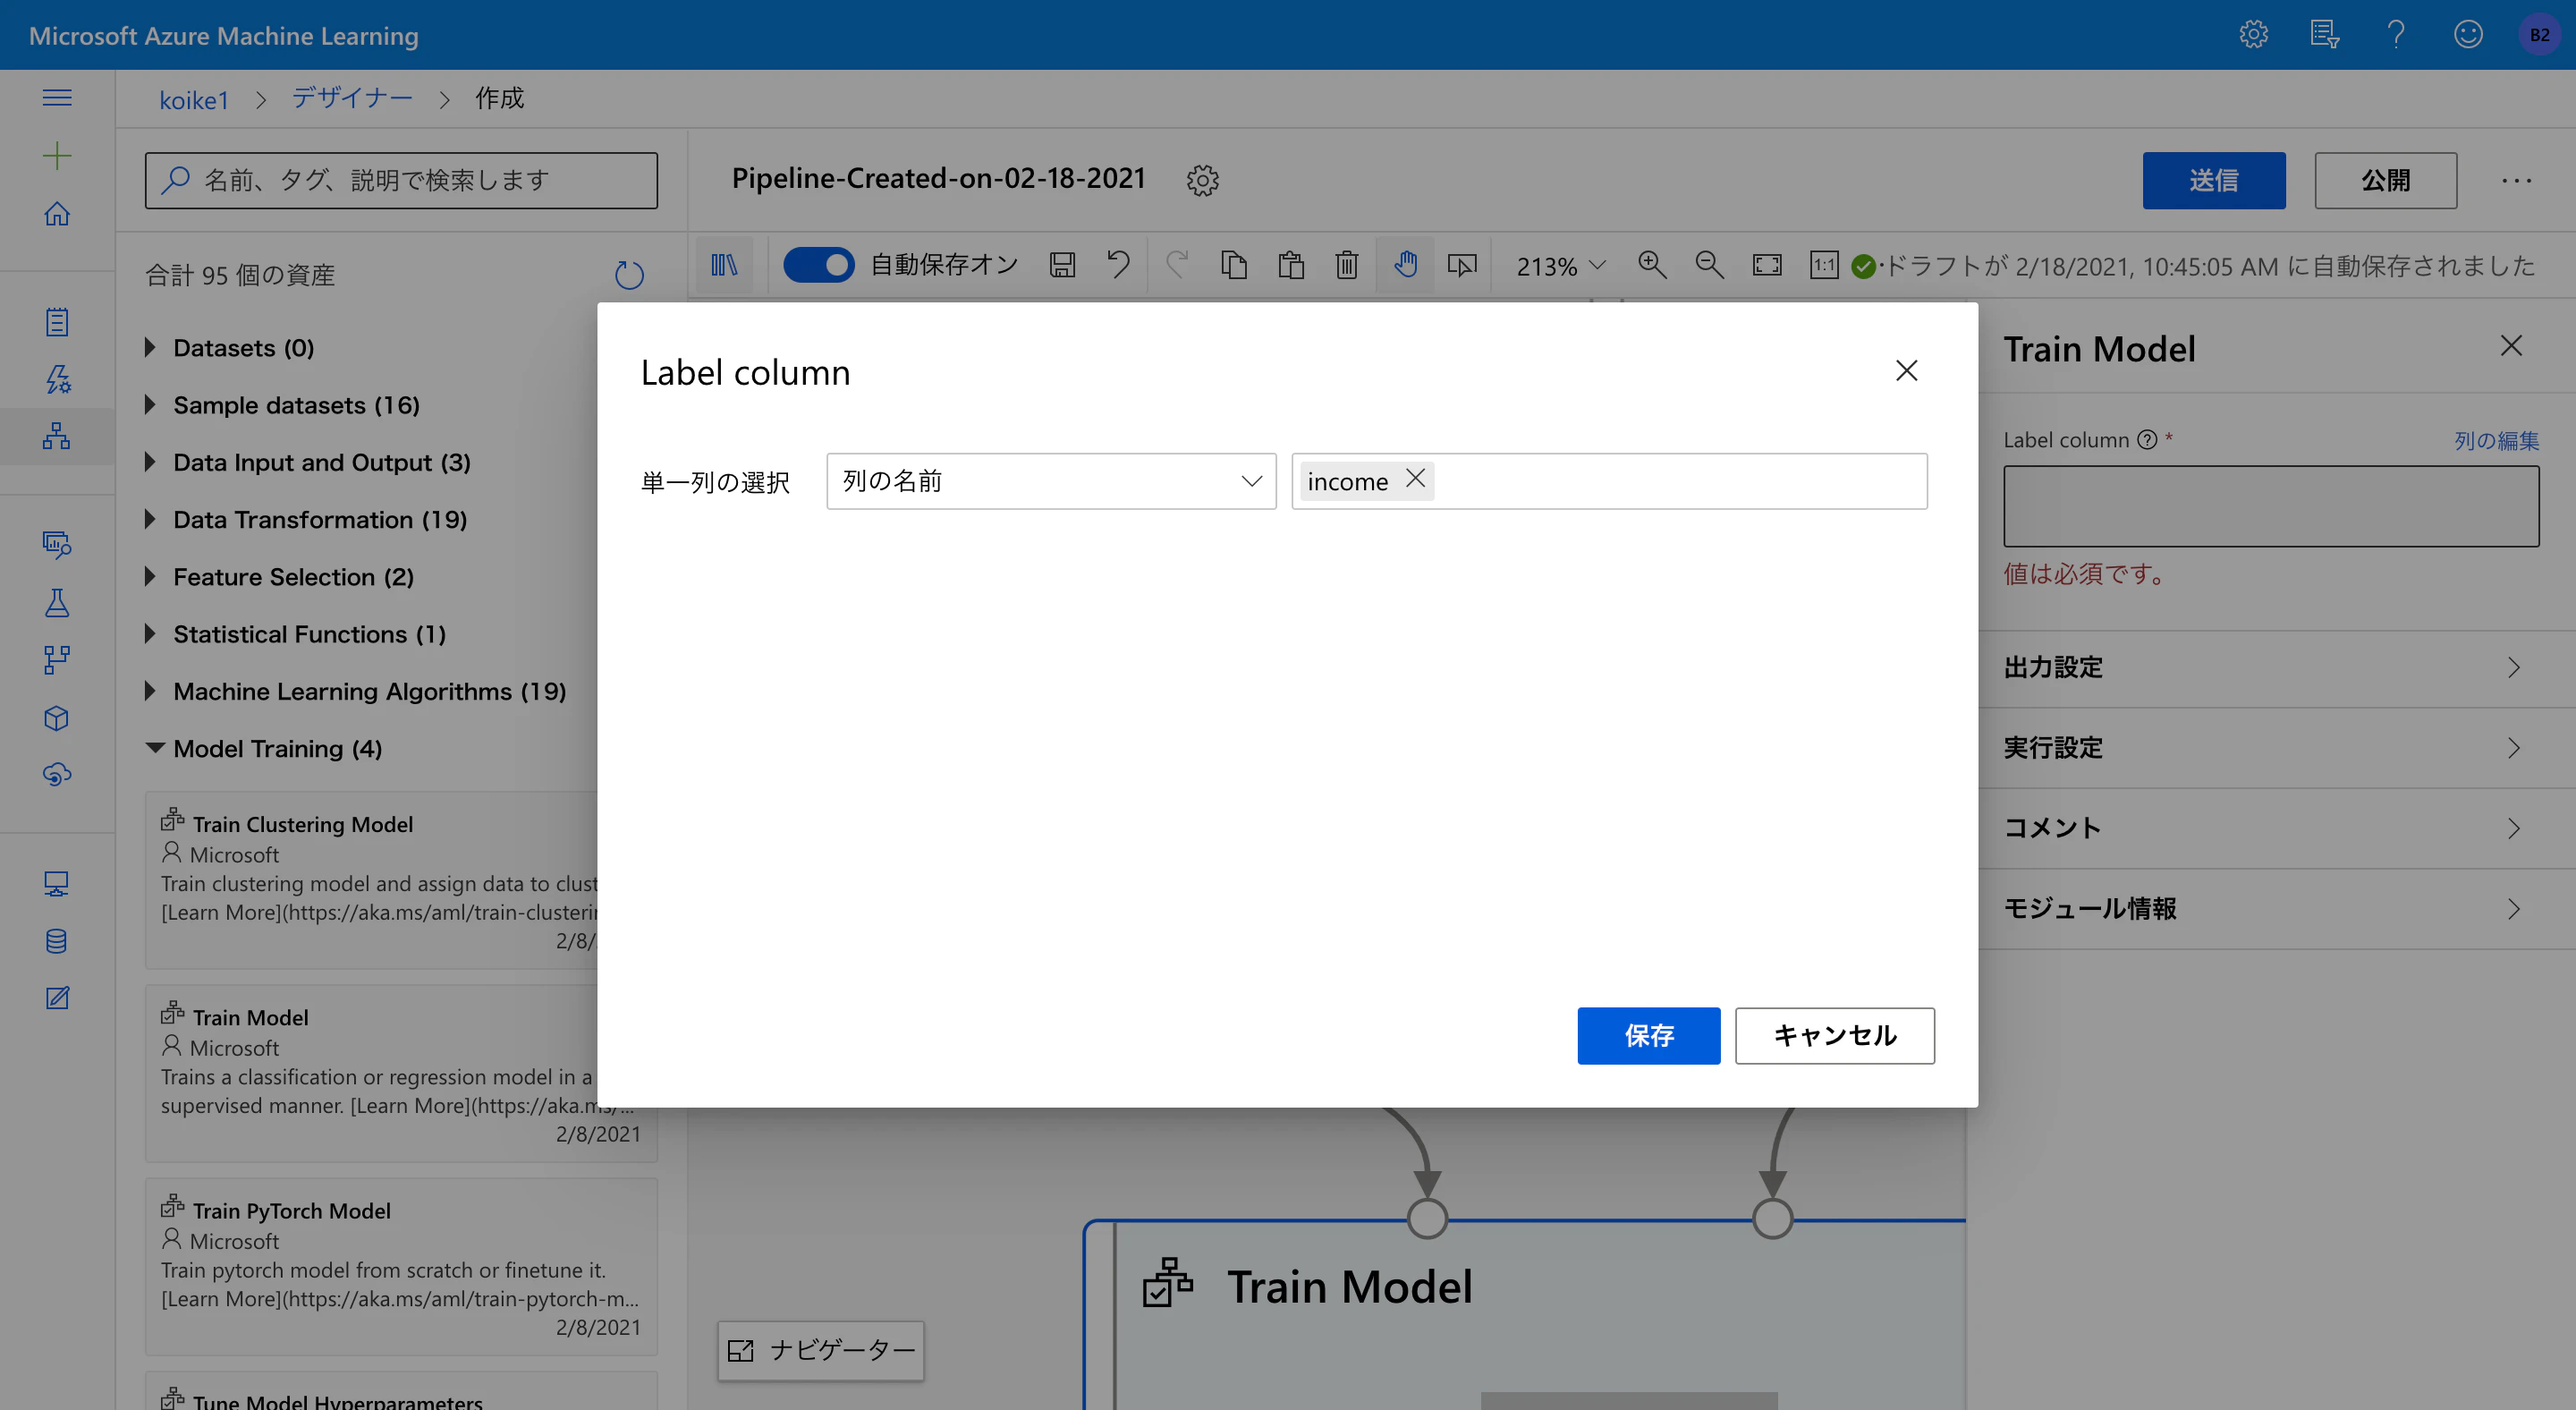This screenshot has height=1410, width=2576.
Task: Click the 公開 publish button
Action: (x=2385, y=181)
